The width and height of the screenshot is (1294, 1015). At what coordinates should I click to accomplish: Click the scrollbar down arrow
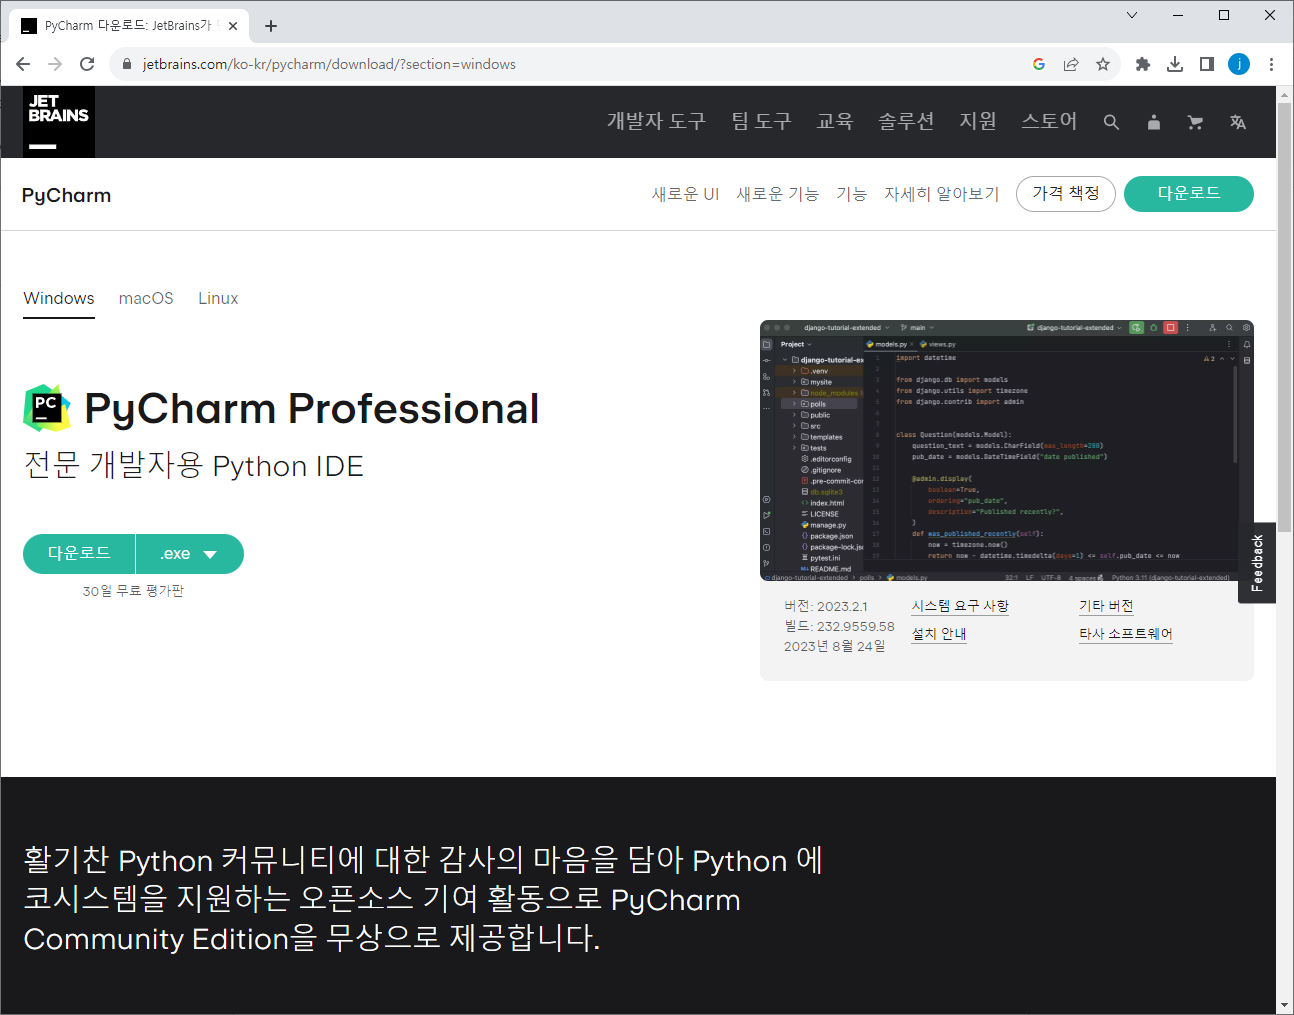pos(1285,1005)
